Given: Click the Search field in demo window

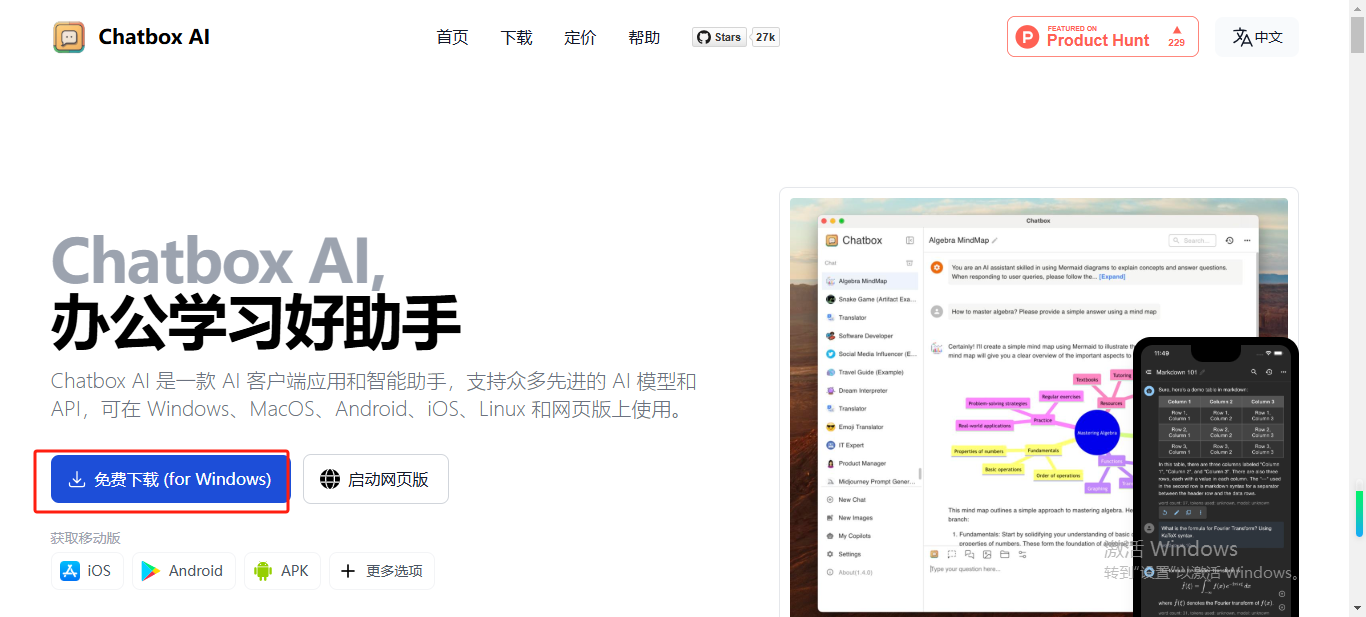Looking at the screenshot, I should click(x=1192, y=240).
